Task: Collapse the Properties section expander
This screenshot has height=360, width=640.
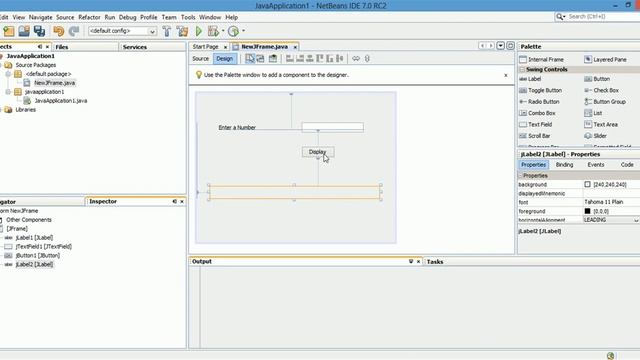Action: (520, 176)
